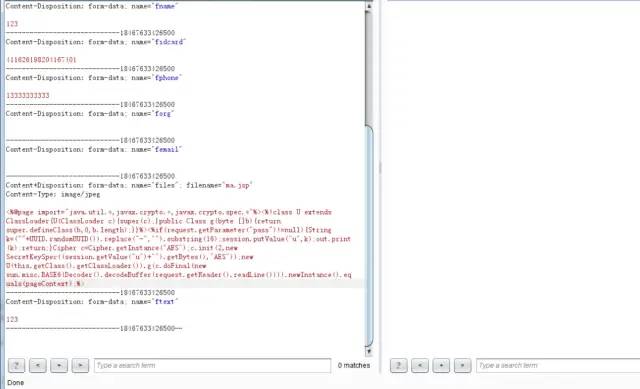Click the form-data line with name "forg"
The height and width of the screenshot is (389, 640).
90,113
